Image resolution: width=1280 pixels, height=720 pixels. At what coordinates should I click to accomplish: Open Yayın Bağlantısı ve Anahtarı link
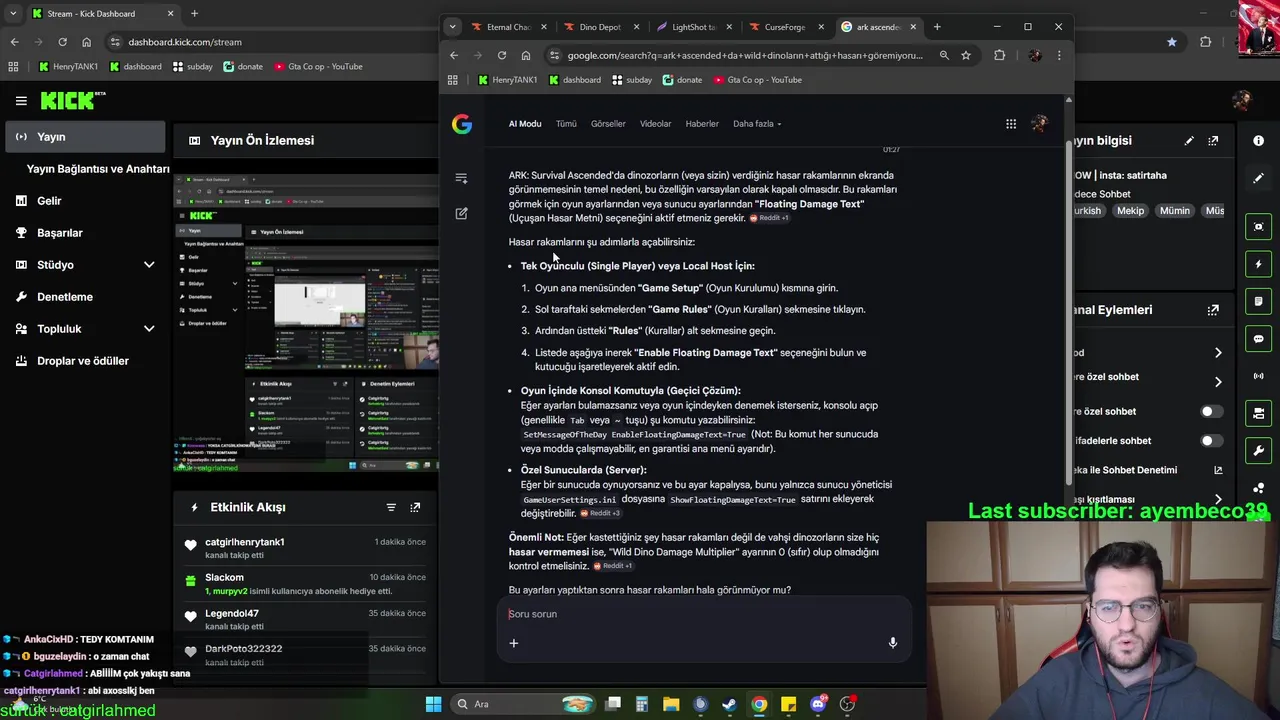point(98,169)
